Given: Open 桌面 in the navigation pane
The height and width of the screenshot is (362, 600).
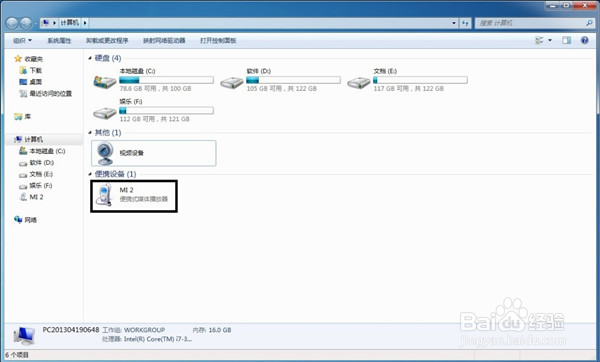Looking at the screenshot, I should tap(31, 82).
